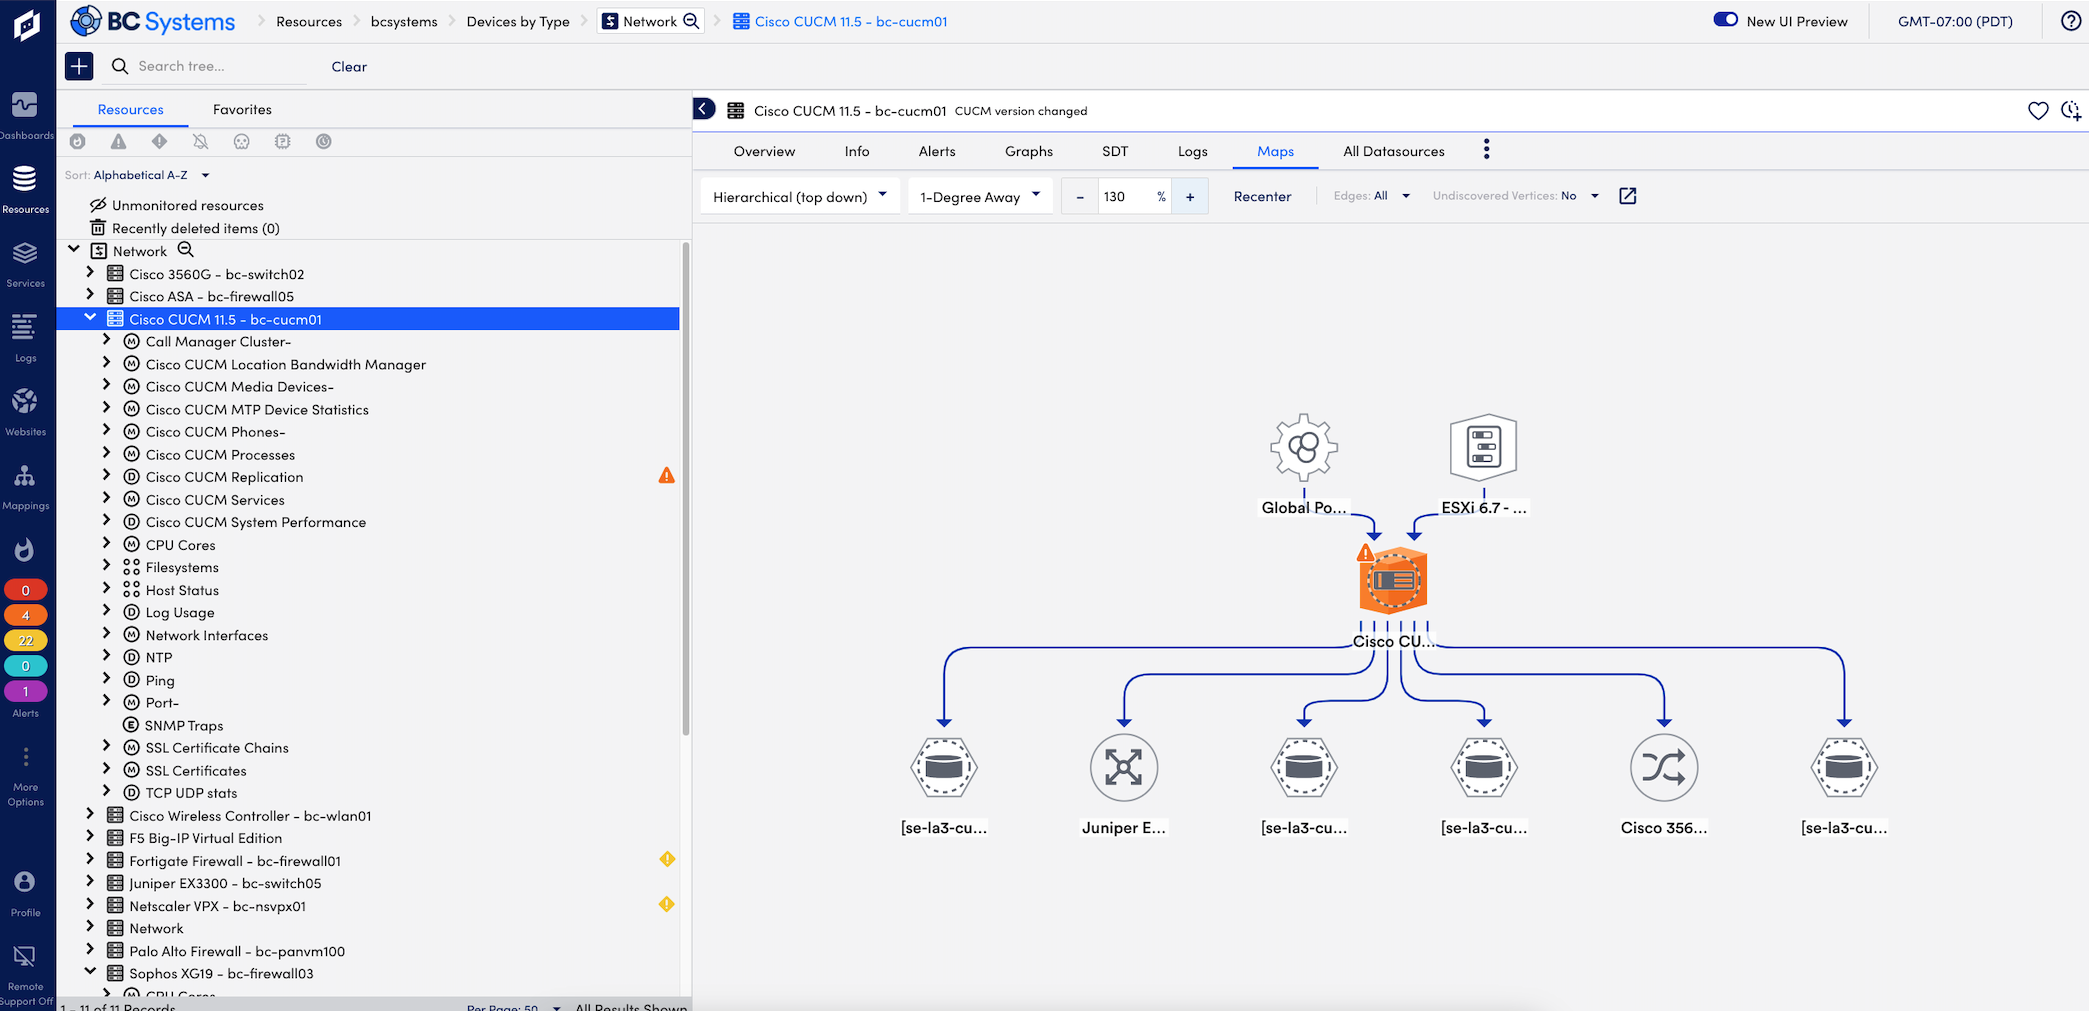
Task: Open the Edges: All dropdown
Action: point(1371,196)
